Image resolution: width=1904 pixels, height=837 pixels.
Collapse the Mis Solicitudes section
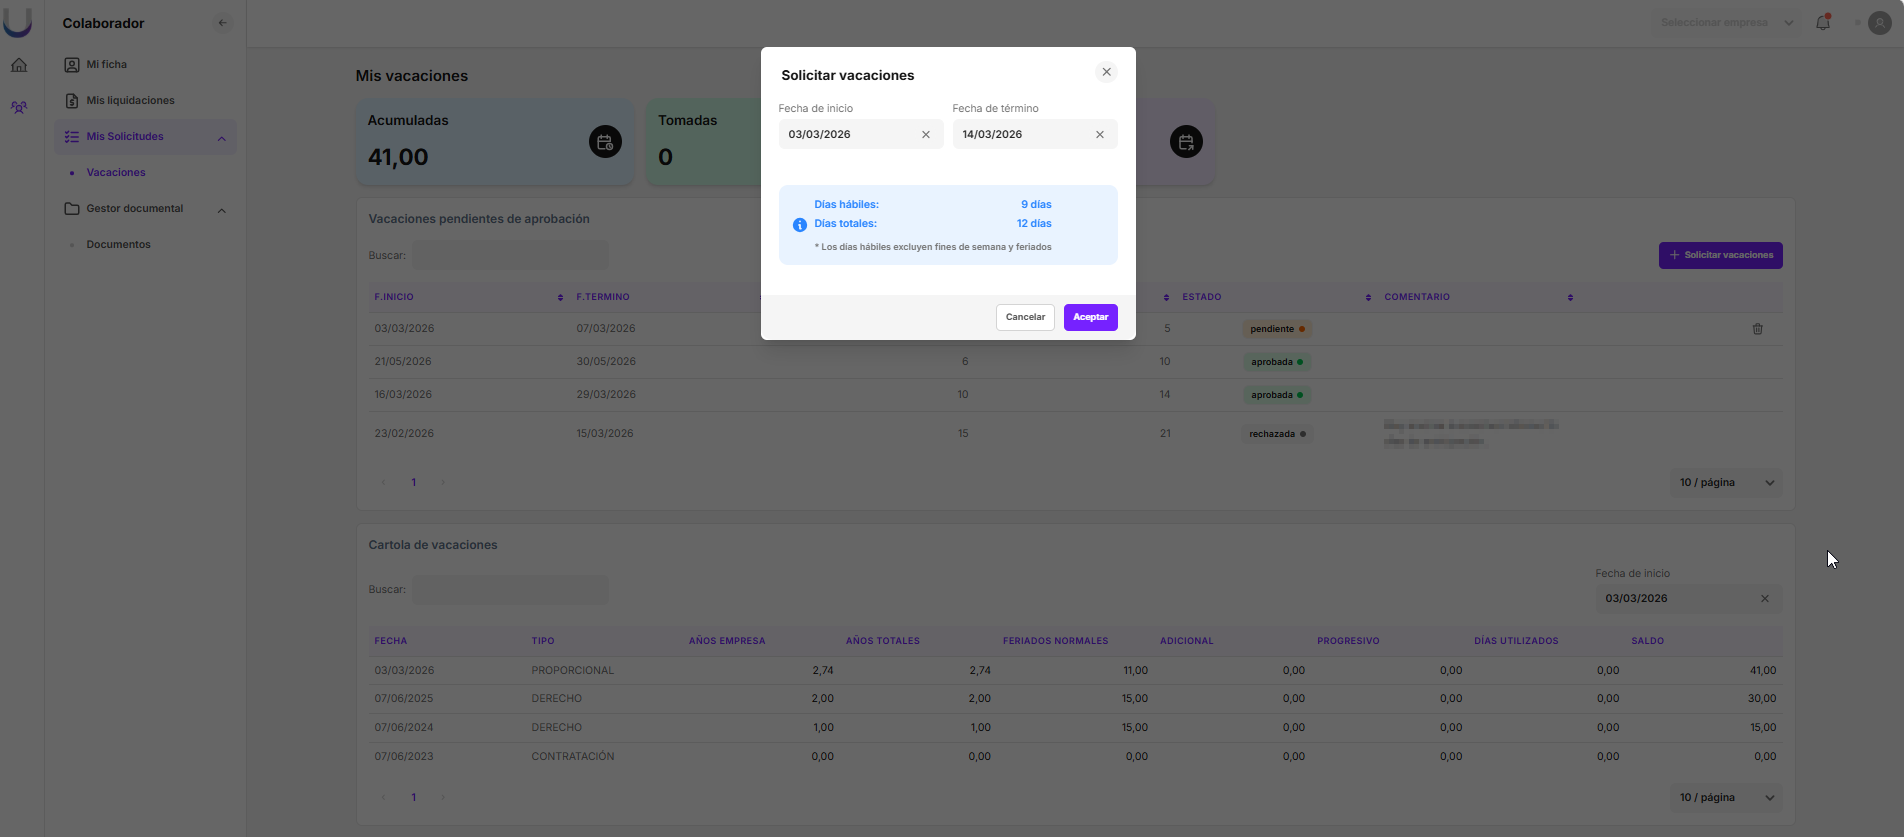click(222, 138)
